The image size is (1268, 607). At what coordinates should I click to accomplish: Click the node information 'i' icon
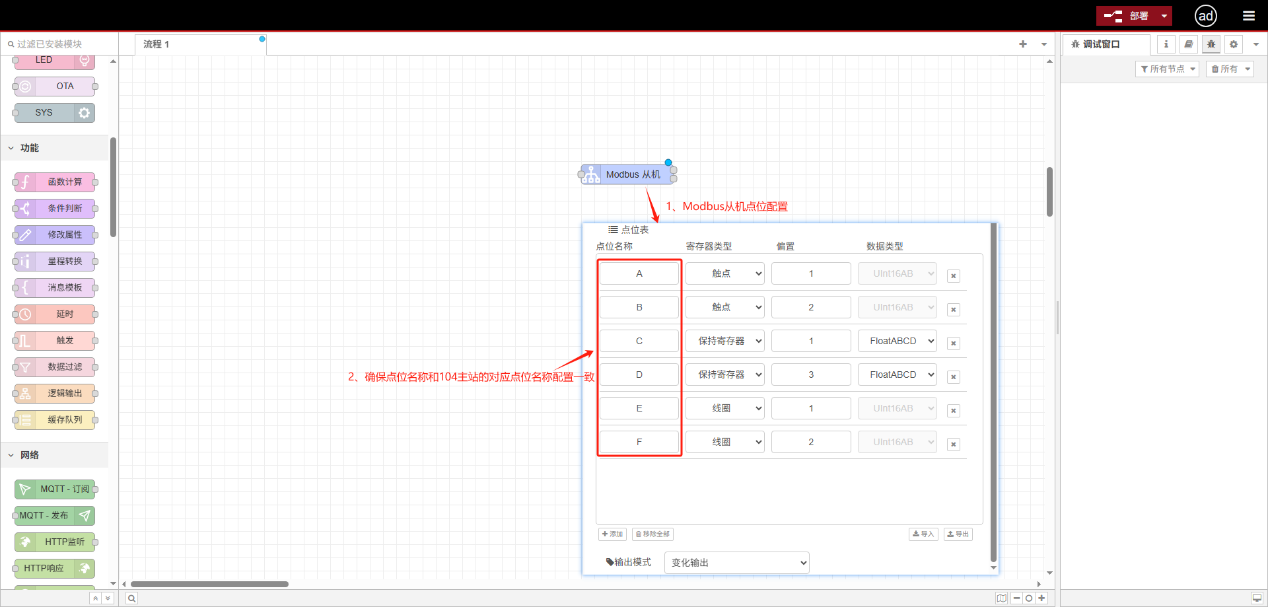[1166, 44]
